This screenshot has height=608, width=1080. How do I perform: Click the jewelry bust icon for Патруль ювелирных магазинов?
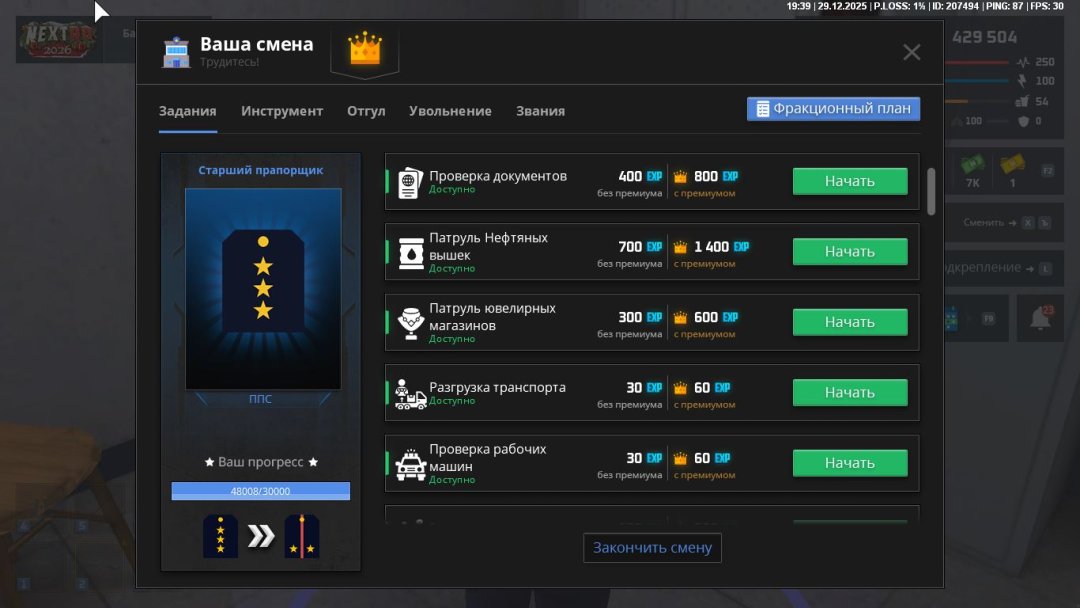point(409,323)
